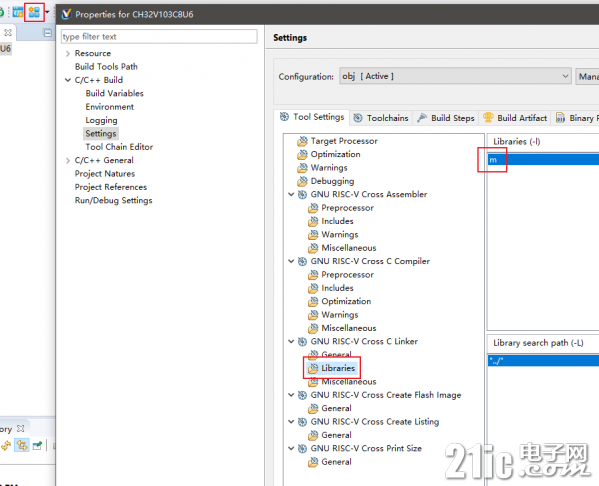Collapse GNU RISC-V Cross Assembler node
599x486 pixels.
click(291, 194)
